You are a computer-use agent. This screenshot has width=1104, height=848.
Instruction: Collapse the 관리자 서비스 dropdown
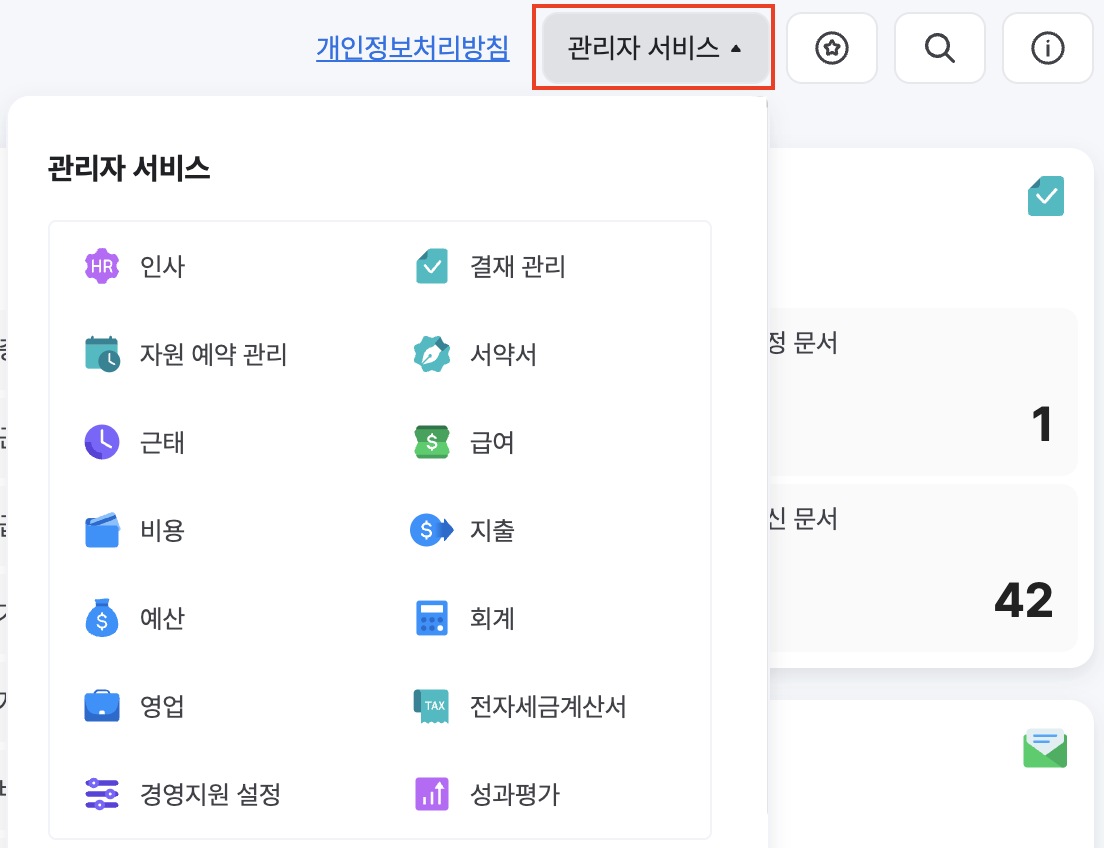click(655, 48)
